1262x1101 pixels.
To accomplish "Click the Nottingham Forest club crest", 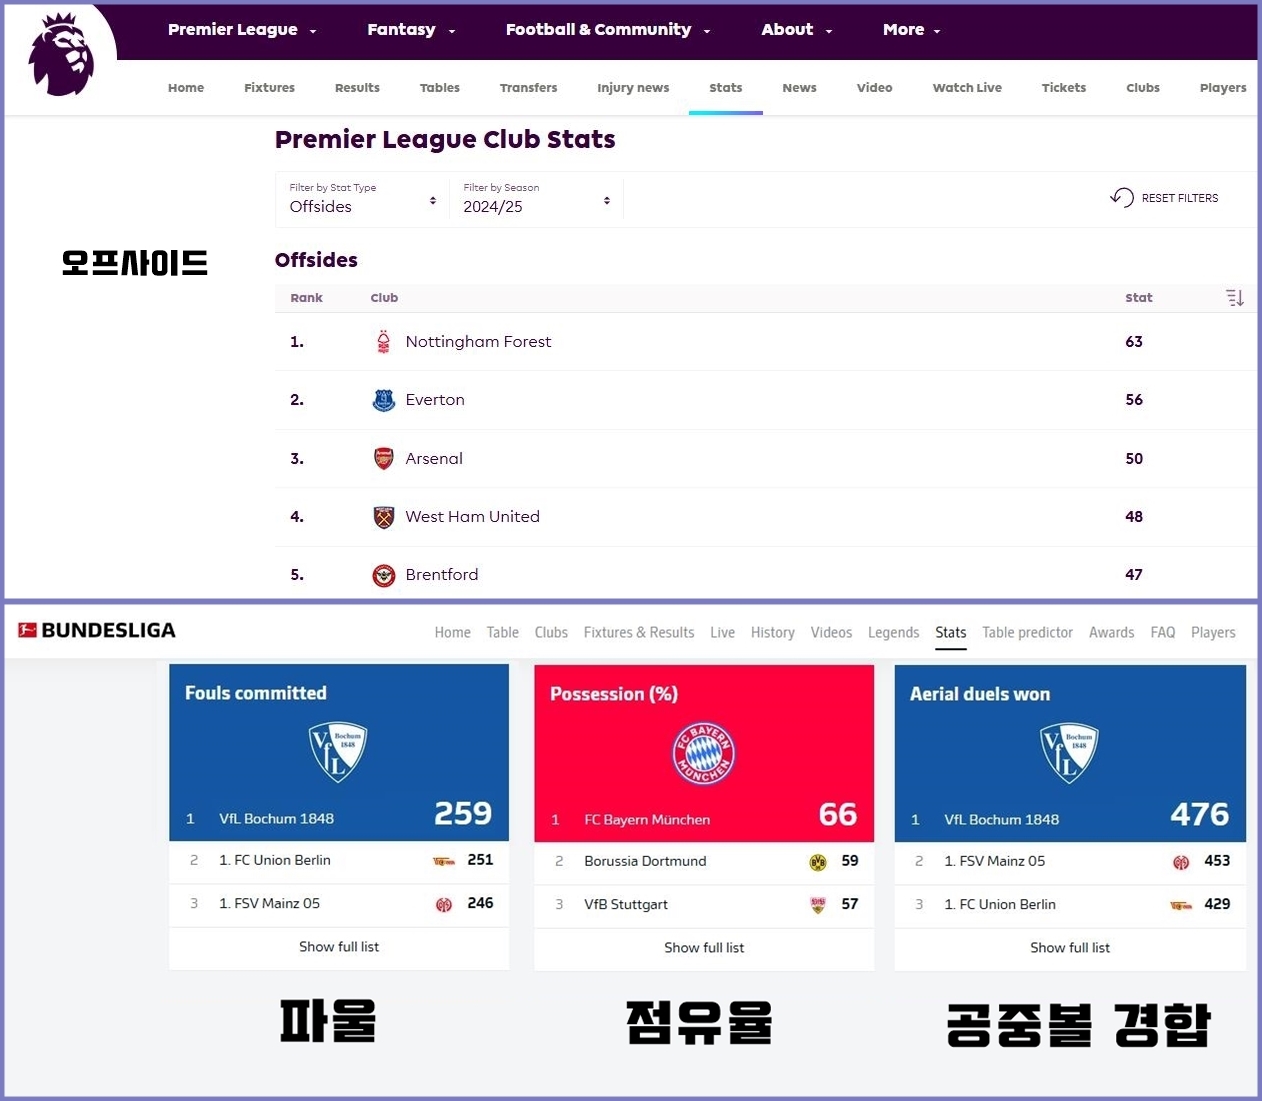I will (x=383, y=342).
